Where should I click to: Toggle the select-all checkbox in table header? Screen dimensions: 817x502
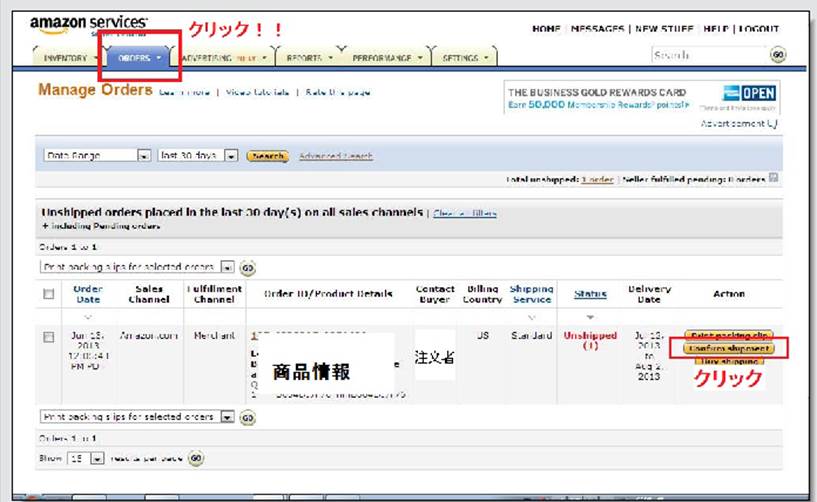[x=49, y=294]
